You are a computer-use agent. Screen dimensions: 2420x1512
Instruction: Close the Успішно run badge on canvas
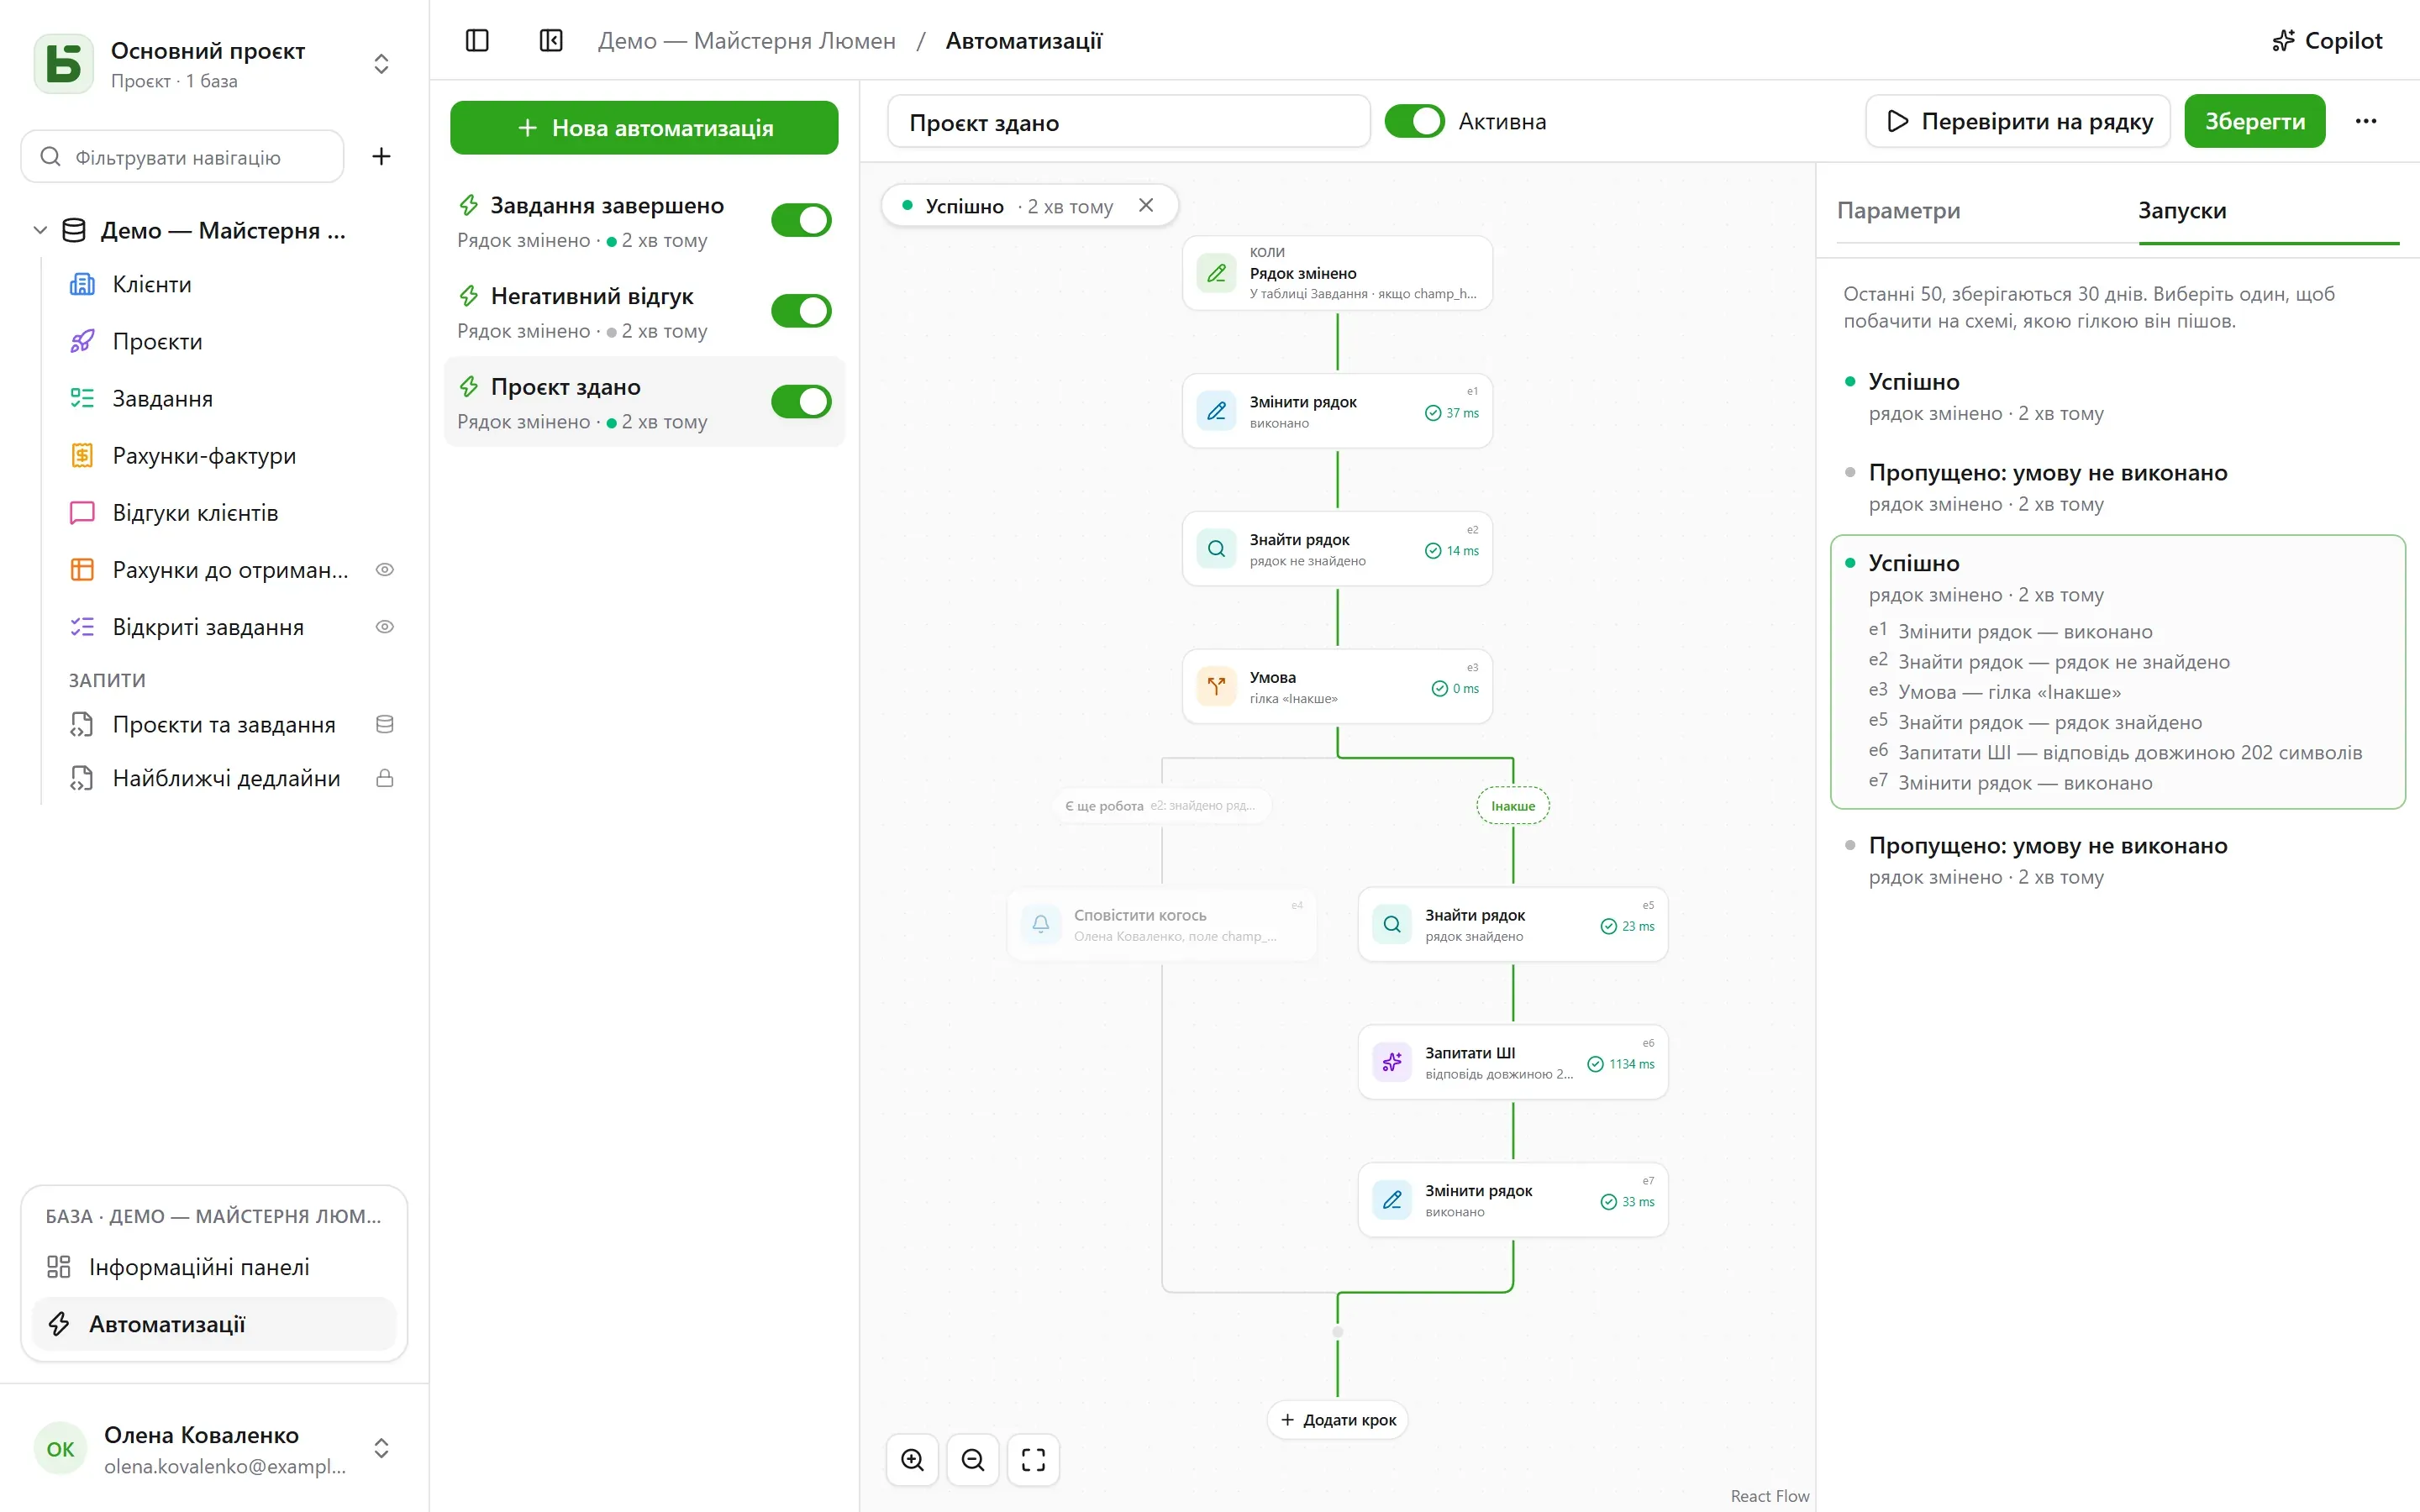click(x=1146, y=205)
